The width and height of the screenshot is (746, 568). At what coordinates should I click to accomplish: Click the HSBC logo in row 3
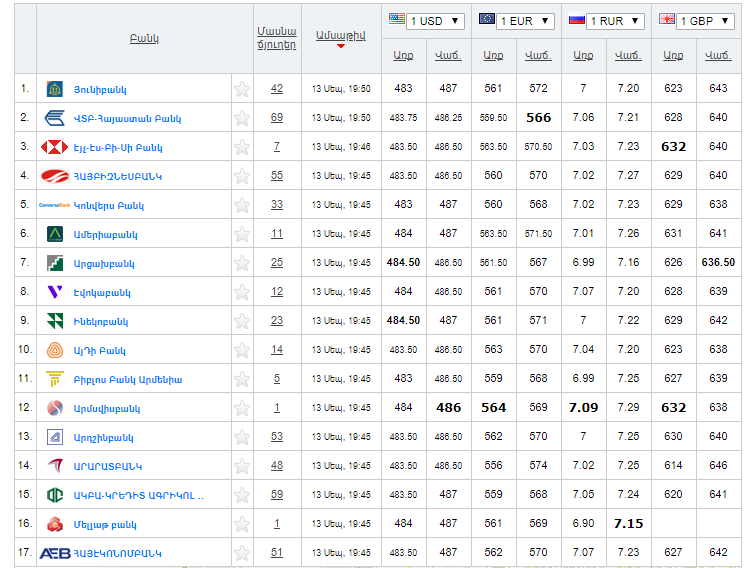(x=55, y=147)
